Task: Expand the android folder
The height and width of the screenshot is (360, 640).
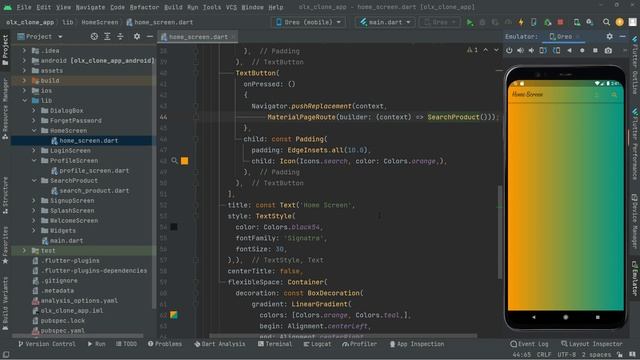Action: 24,60
